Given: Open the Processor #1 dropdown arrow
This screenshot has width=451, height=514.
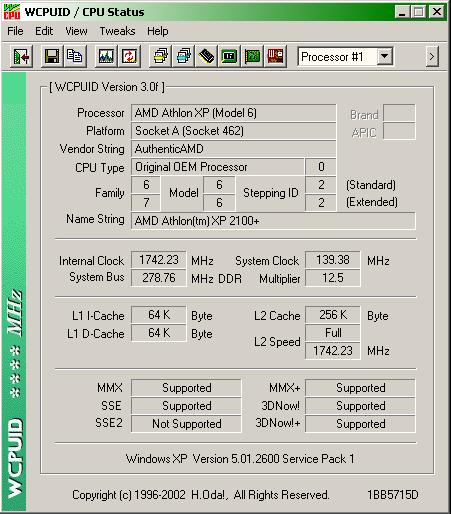Looking at the screenshot, I should 384,56.
